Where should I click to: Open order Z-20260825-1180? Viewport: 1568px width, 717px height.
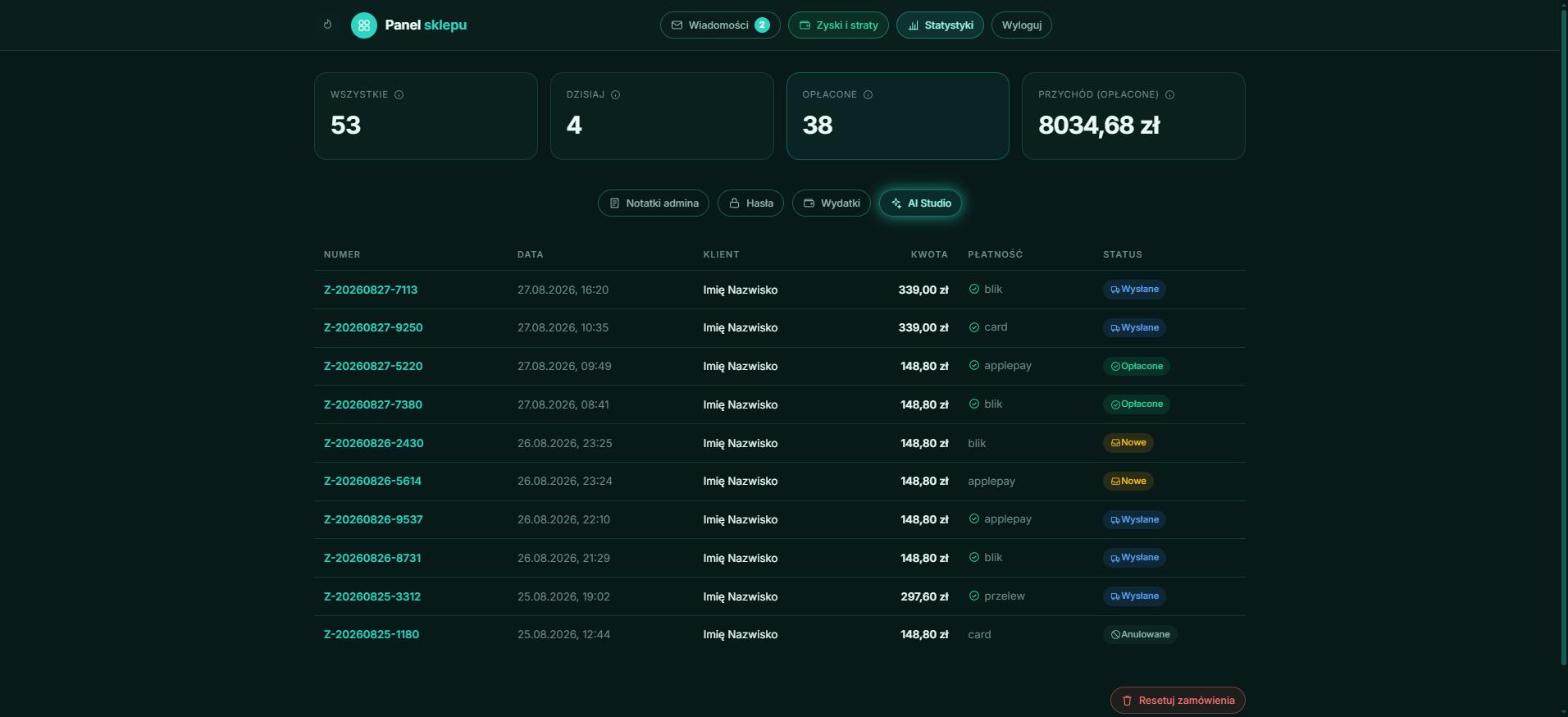[x=371, y=635]
